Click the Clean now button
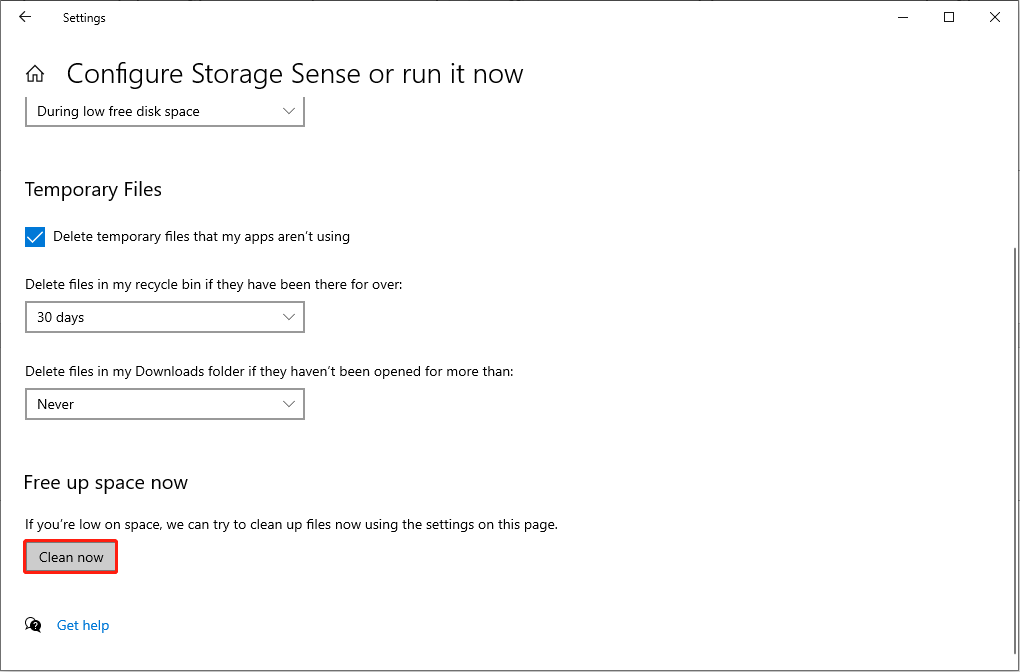Image resolution: width=1020 pixels, height=672 pixels. (x=71, y=557)
